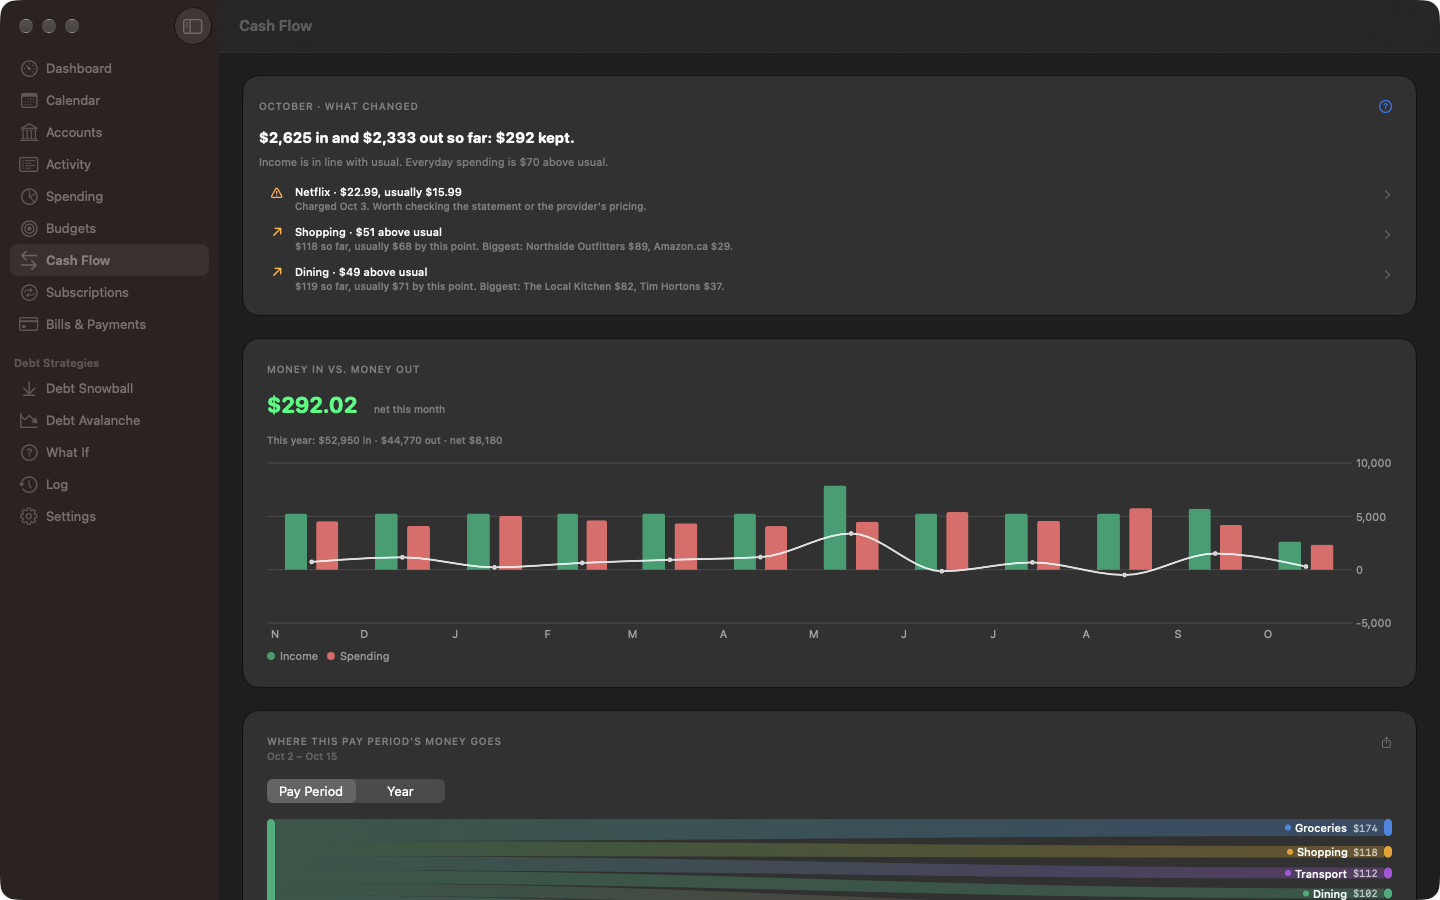Viewport: 1440px width, 900px height.
Task: Switch to the Pay Period segment
Action: pos(311,791)
